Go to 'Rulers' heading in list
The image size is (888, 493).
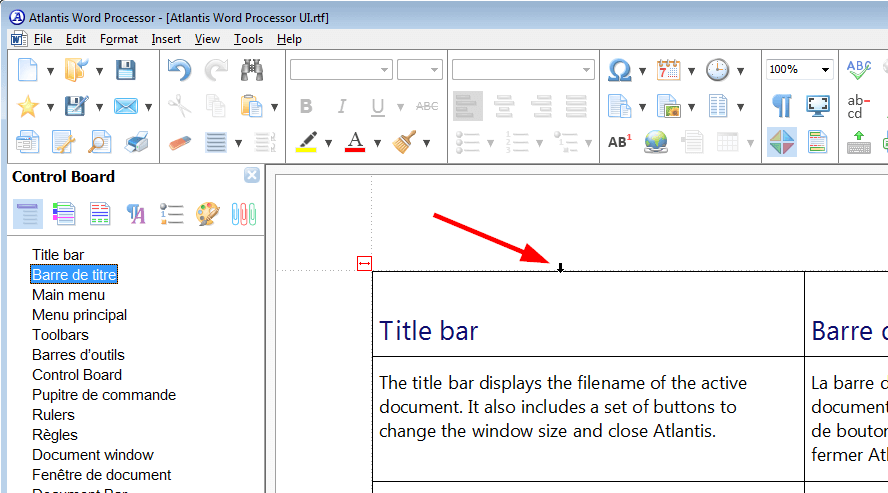[53, 414]
